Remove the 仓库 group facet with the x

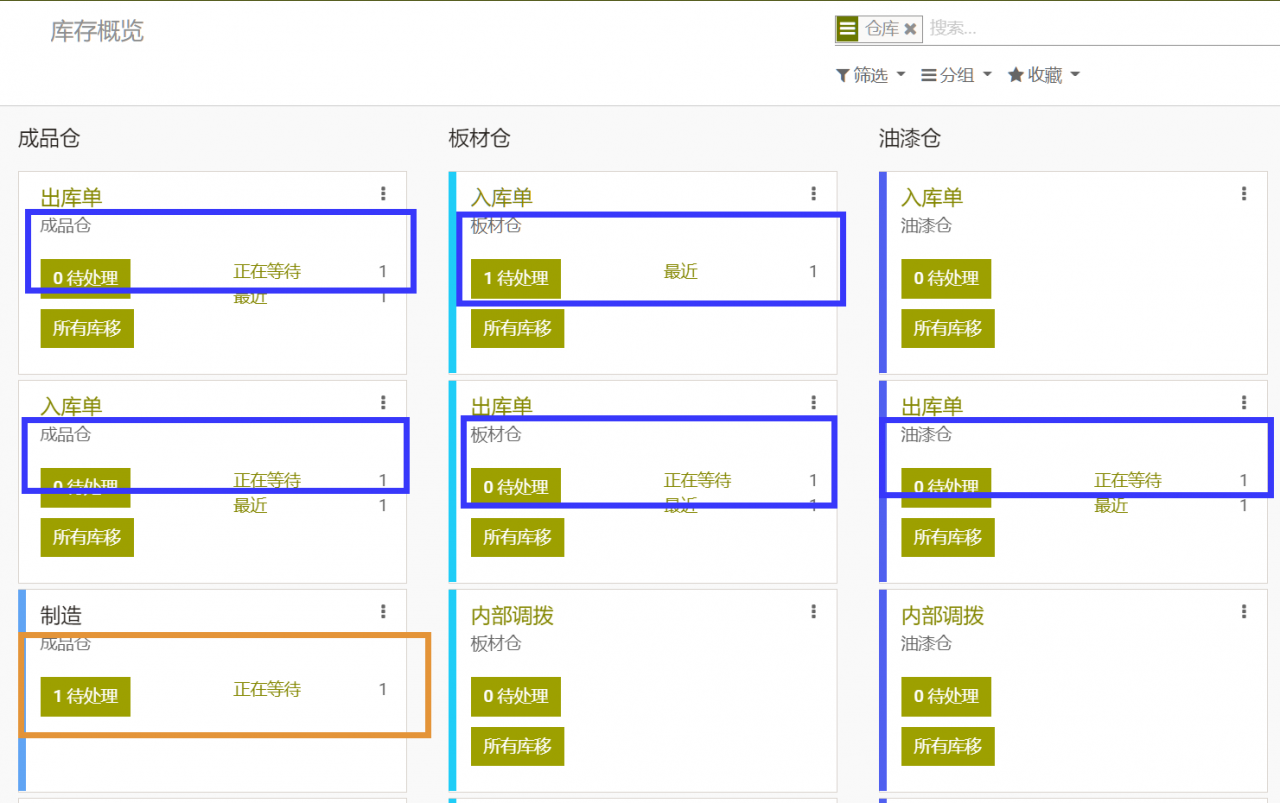click(910, 30)
